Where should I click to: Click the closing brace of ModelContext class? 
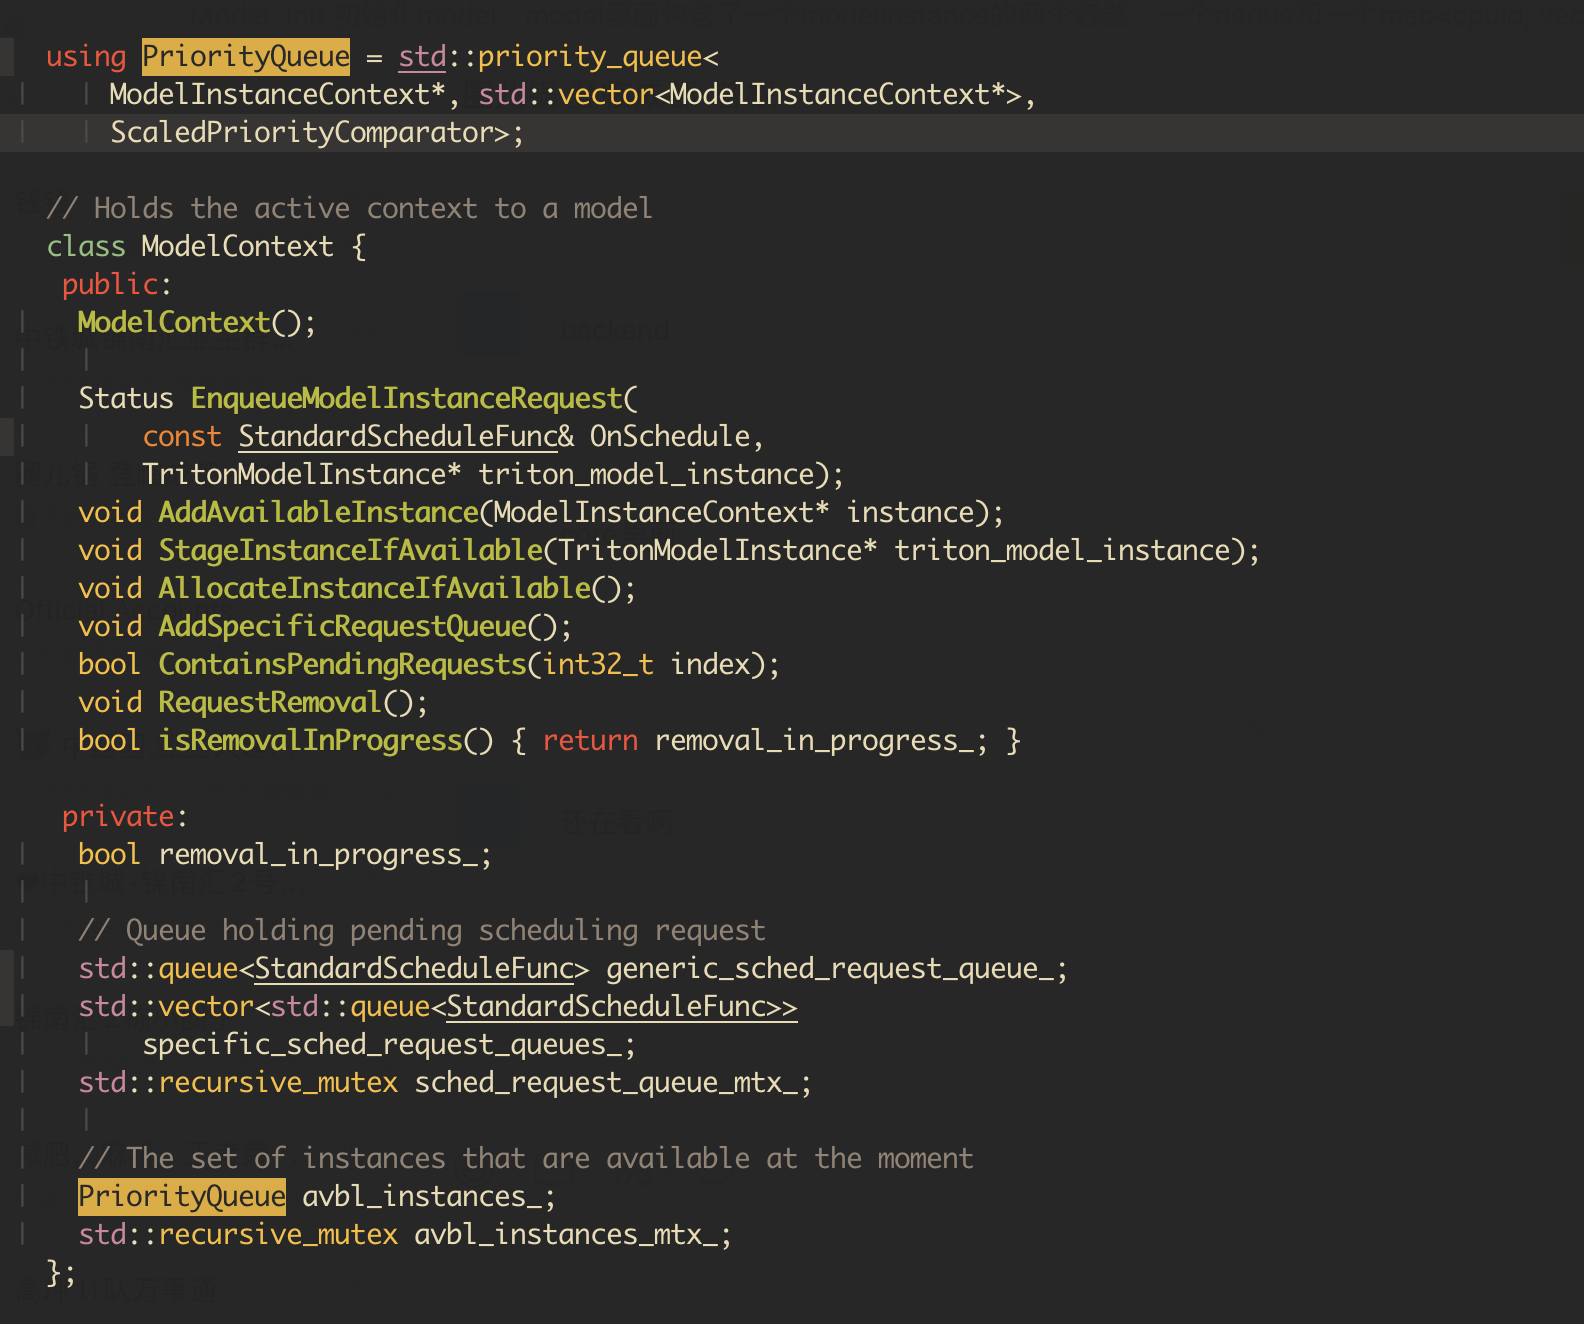(54, 1273)
